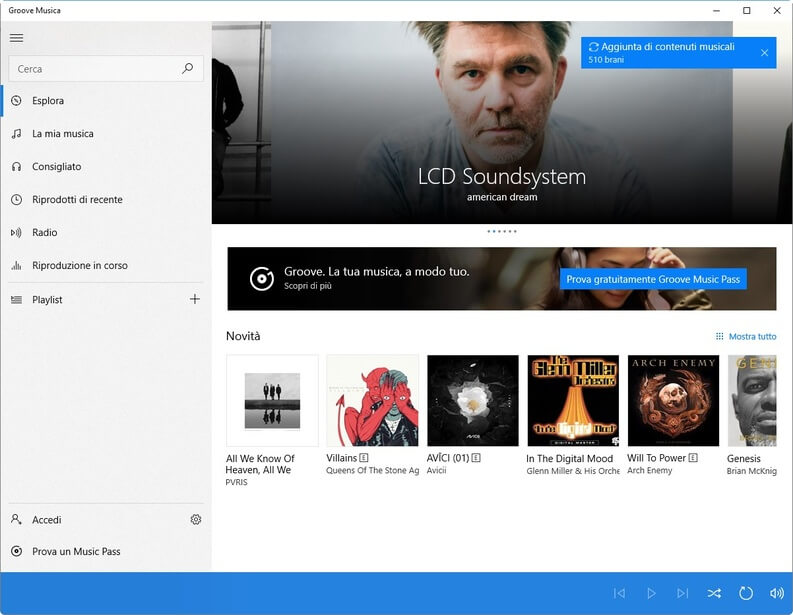793x615 pixels.
Task: Select Esplora in the sidebar
Action: pyautogui.click(x=106, y=101)
